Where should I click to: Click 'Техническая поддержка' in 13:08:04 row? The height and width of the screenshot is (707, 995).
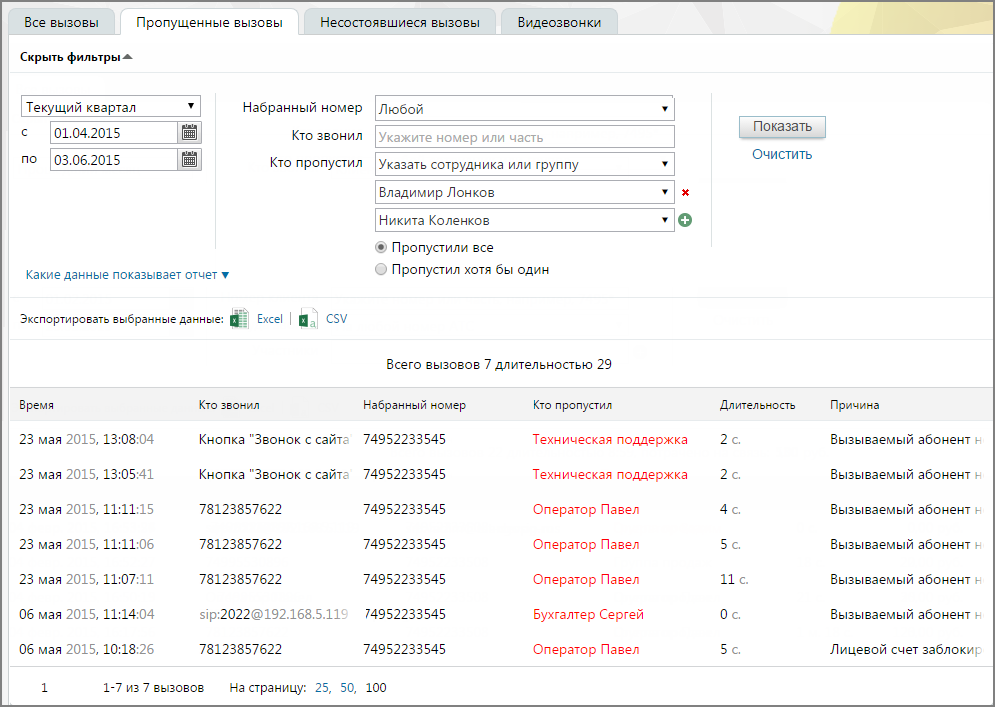click(x=610, y=439)
